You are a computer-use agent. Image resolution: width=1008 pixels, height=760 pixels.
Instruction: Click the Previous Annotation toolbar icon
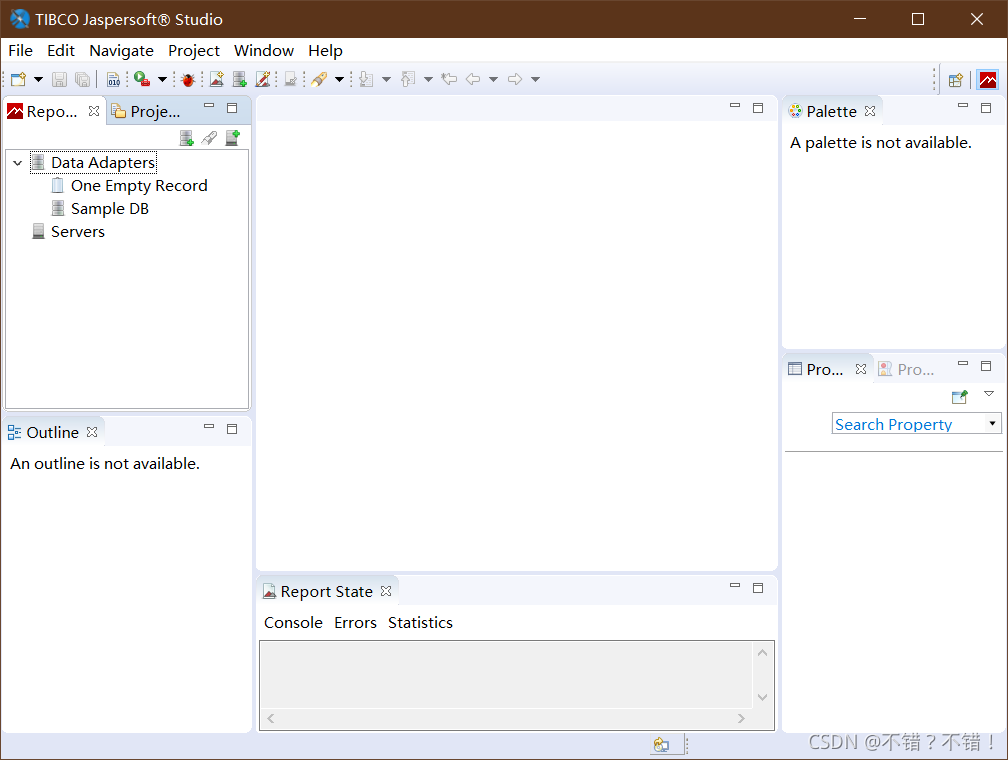coord(408,79)
